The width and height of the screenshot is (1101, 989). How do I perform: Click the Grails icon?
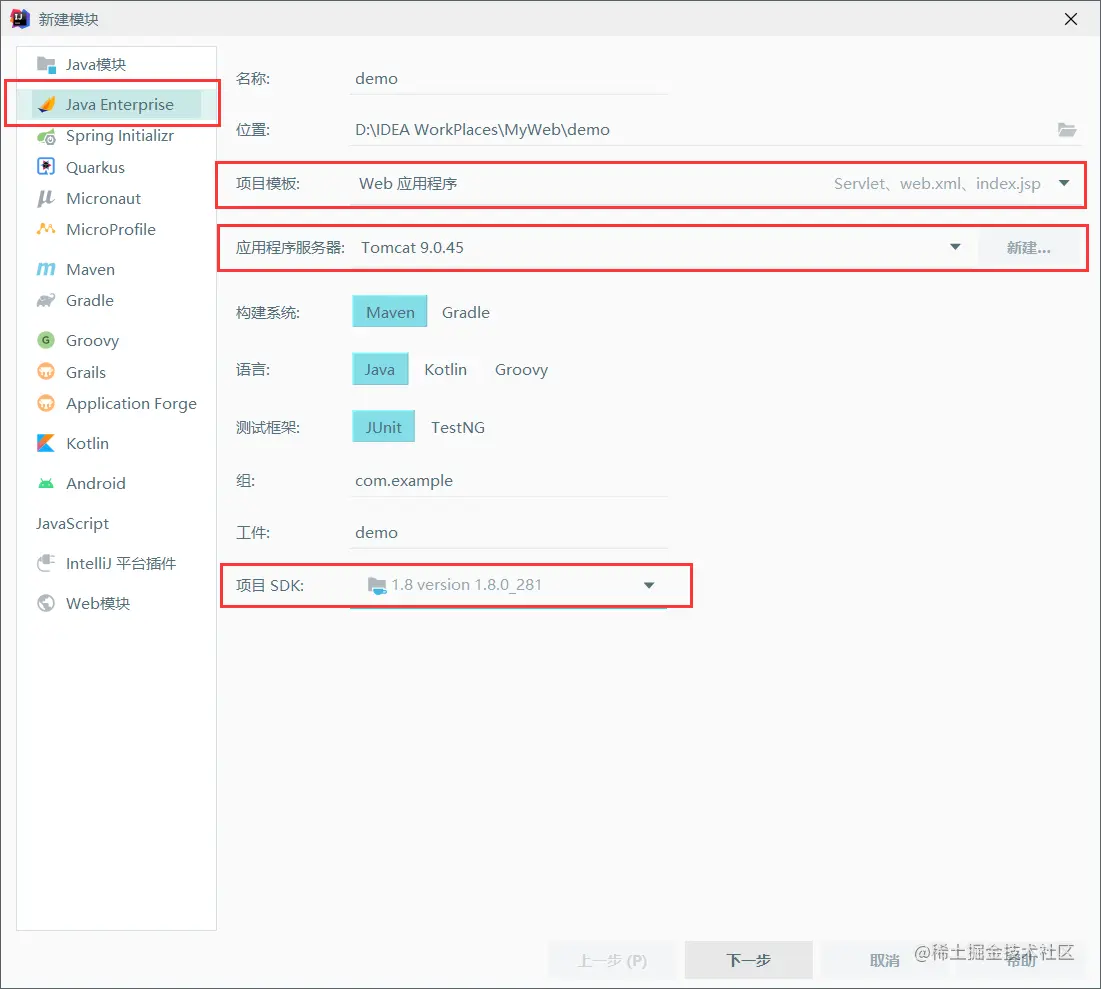[46, 372]
